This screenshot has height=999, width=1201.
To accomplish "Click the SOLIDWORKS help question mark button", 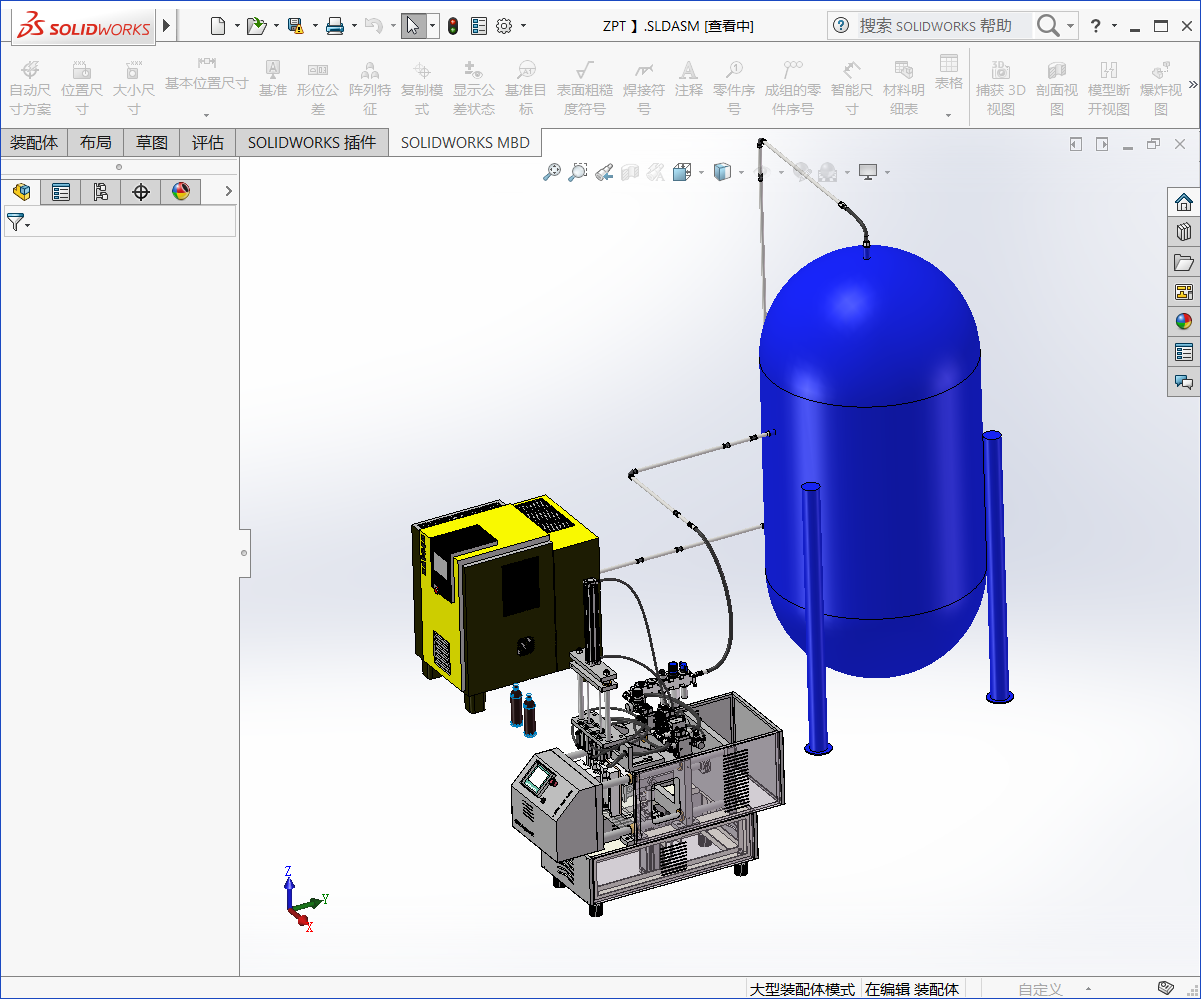I will (x=1096, y=24).
